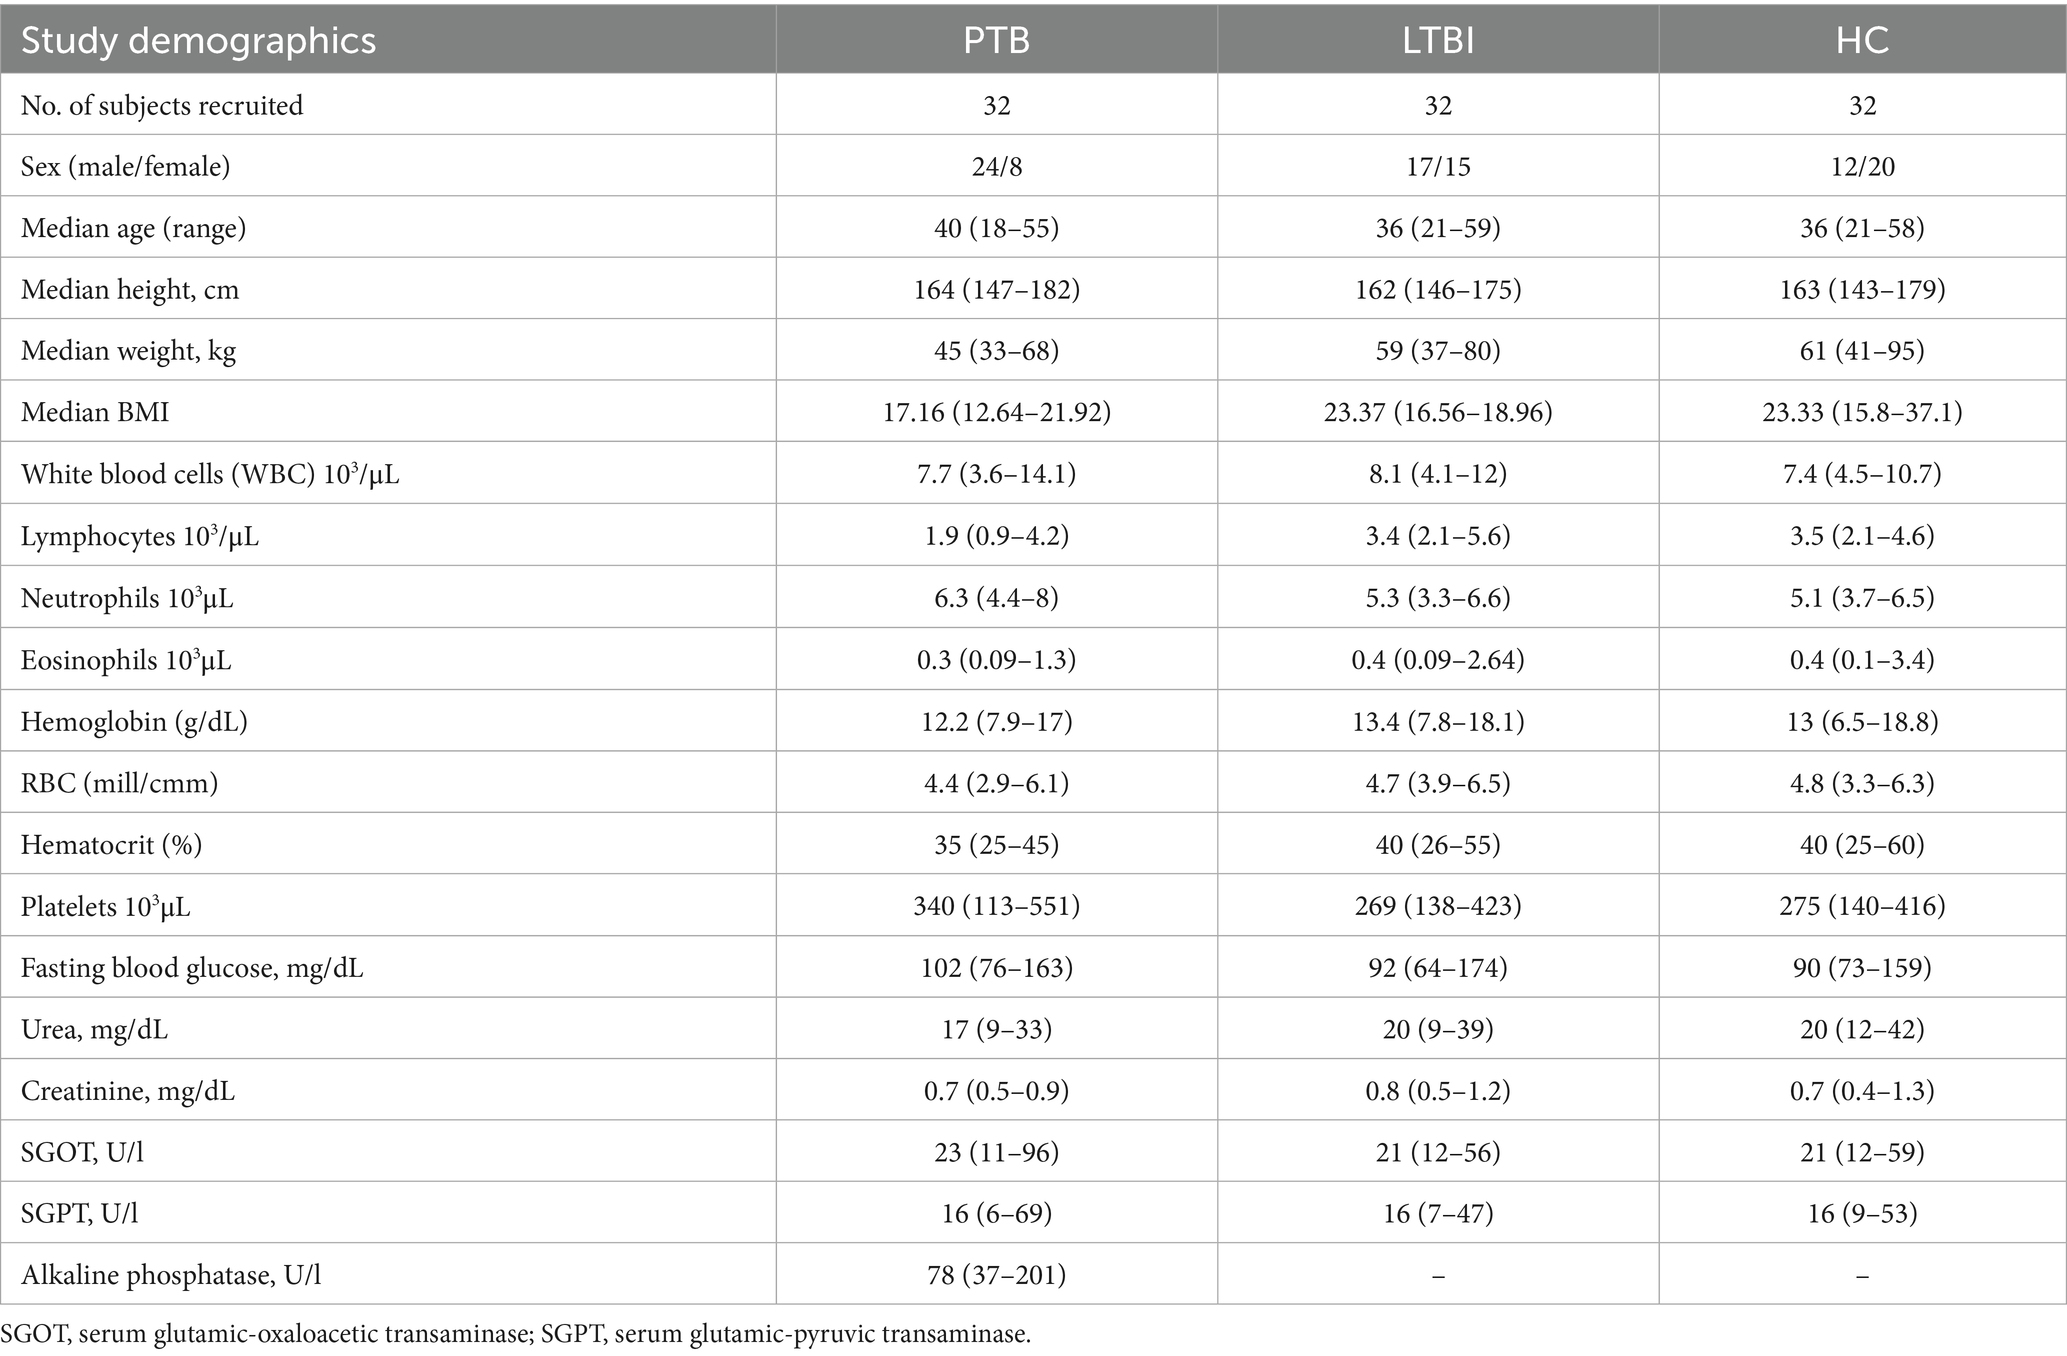This screenshot has height=1356, width=2067.
Task: Click the Median BMI row label
Action: click(95, 412)
